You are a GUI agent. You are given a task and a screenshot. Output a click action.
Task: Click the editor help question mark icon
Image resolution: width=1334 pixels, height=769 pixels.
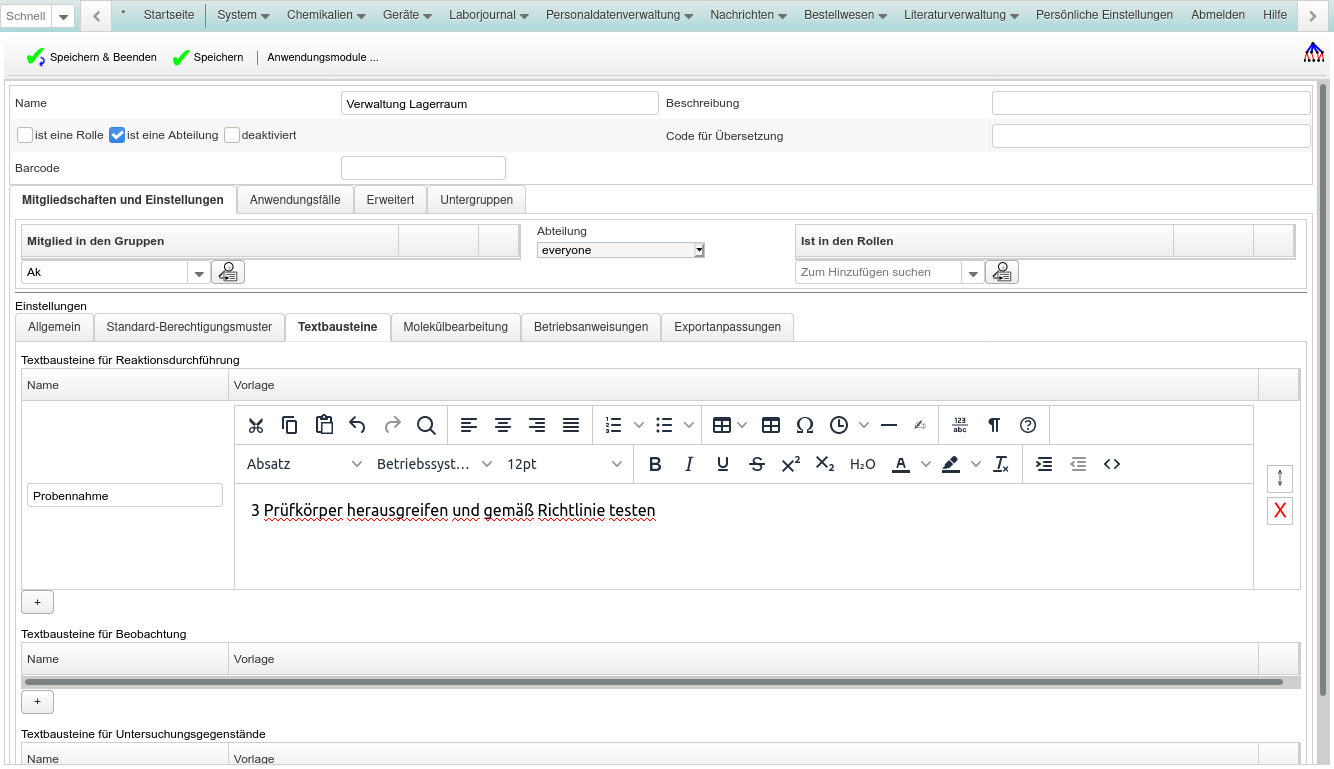tap(1028, 425)
